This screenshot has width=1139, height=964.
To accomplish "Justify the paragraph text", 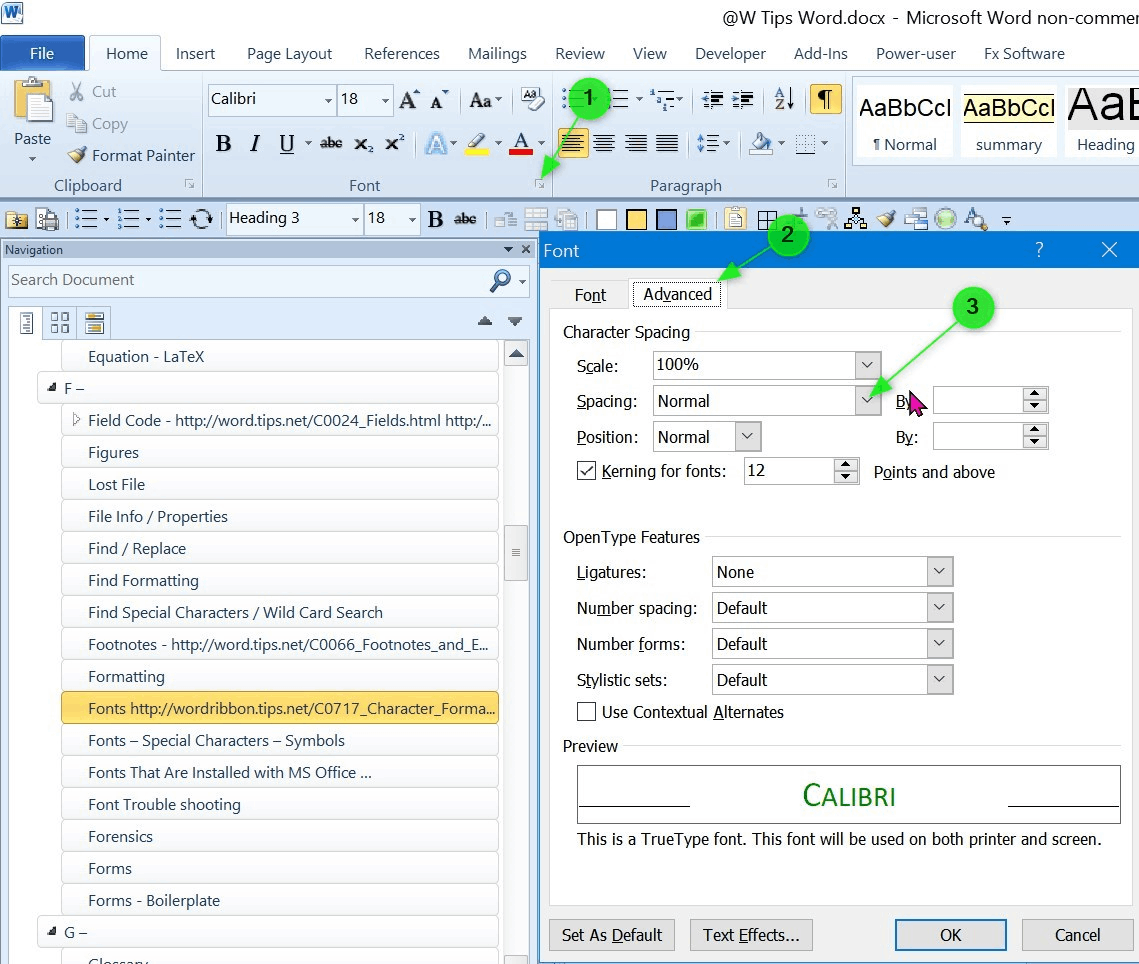I will coord(667,143).
